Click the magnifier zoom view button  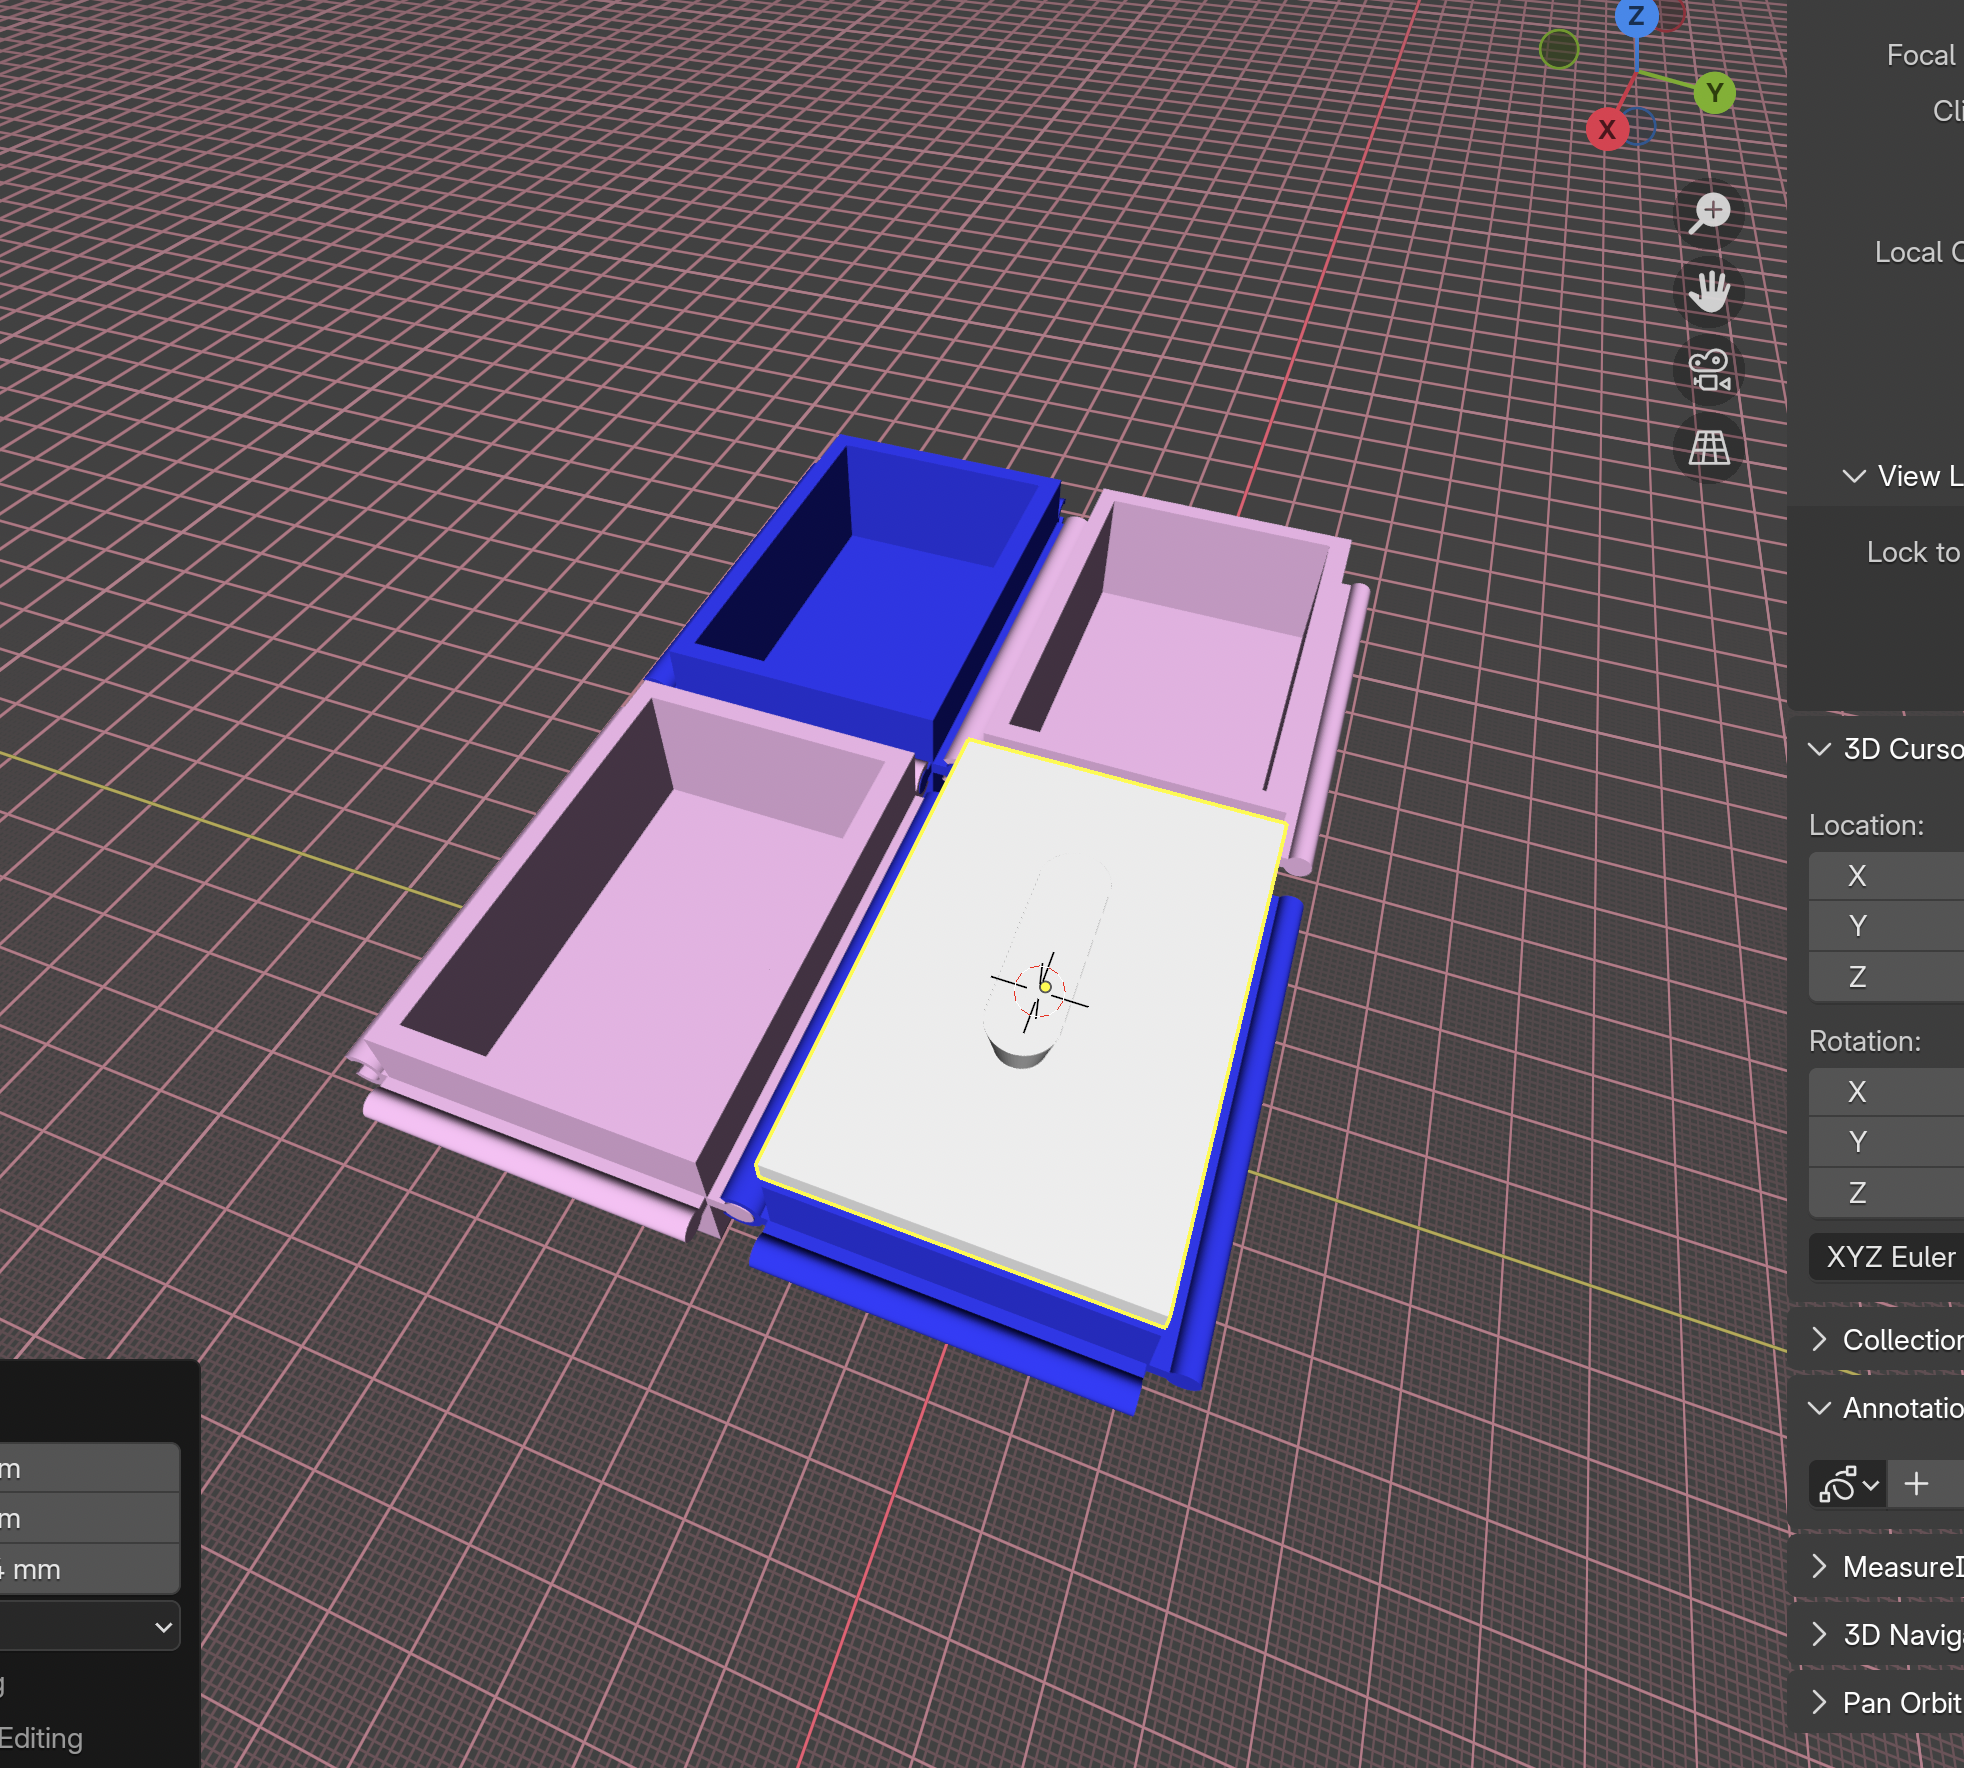1709,213
